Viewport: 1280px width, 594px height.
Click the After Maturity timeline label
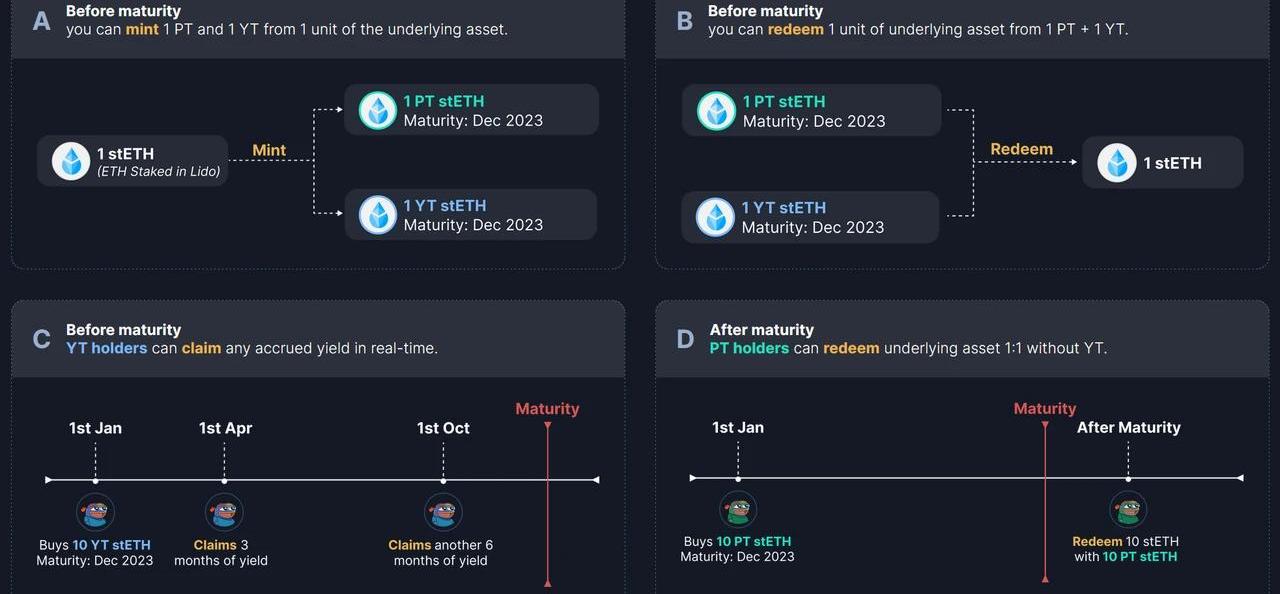[1128, 427]
